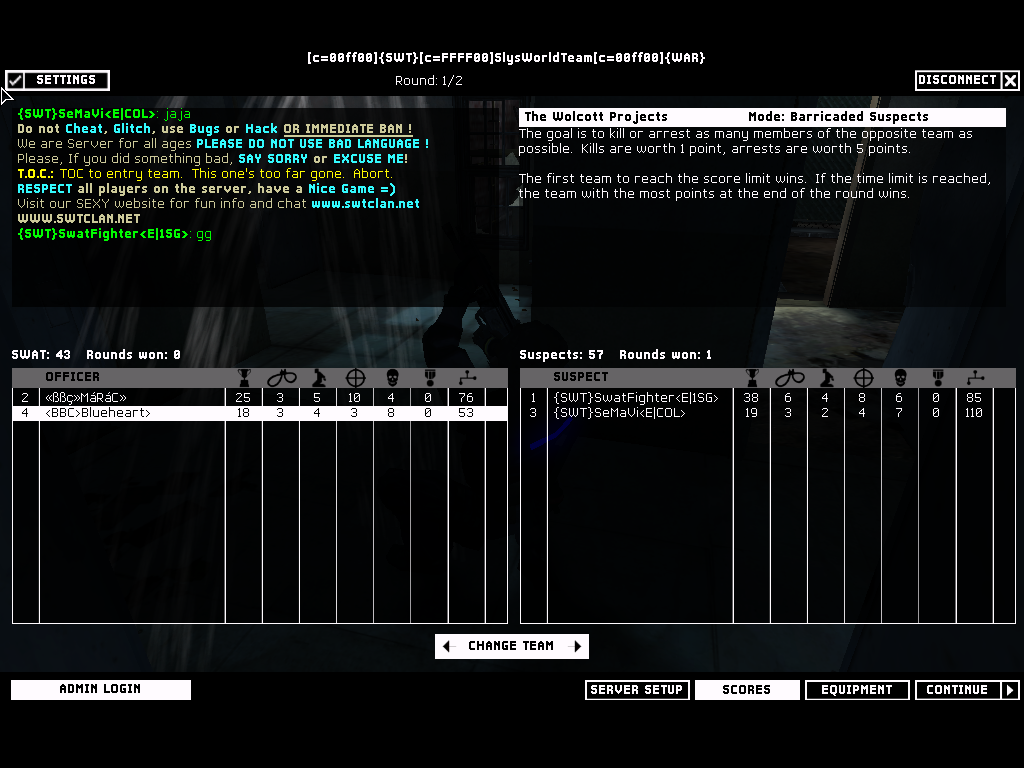
Task: Click left arrow of Change Team
Action: (447, 647)
